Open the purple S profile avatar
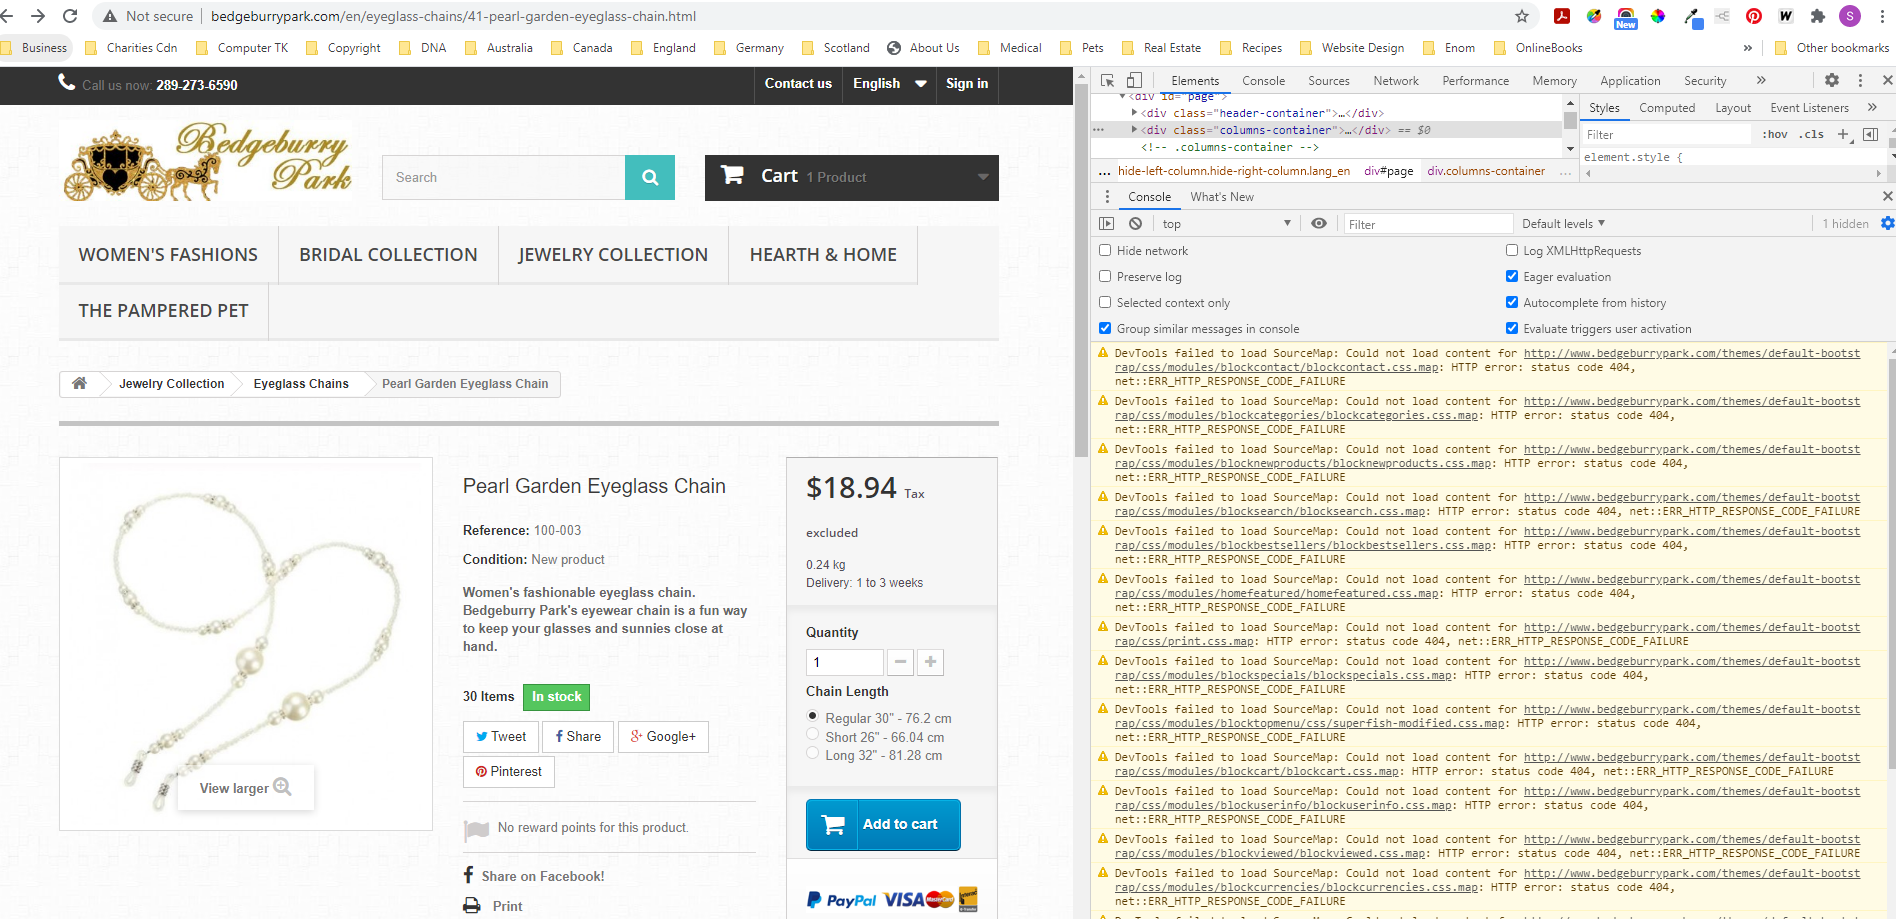 (1850, 16)
